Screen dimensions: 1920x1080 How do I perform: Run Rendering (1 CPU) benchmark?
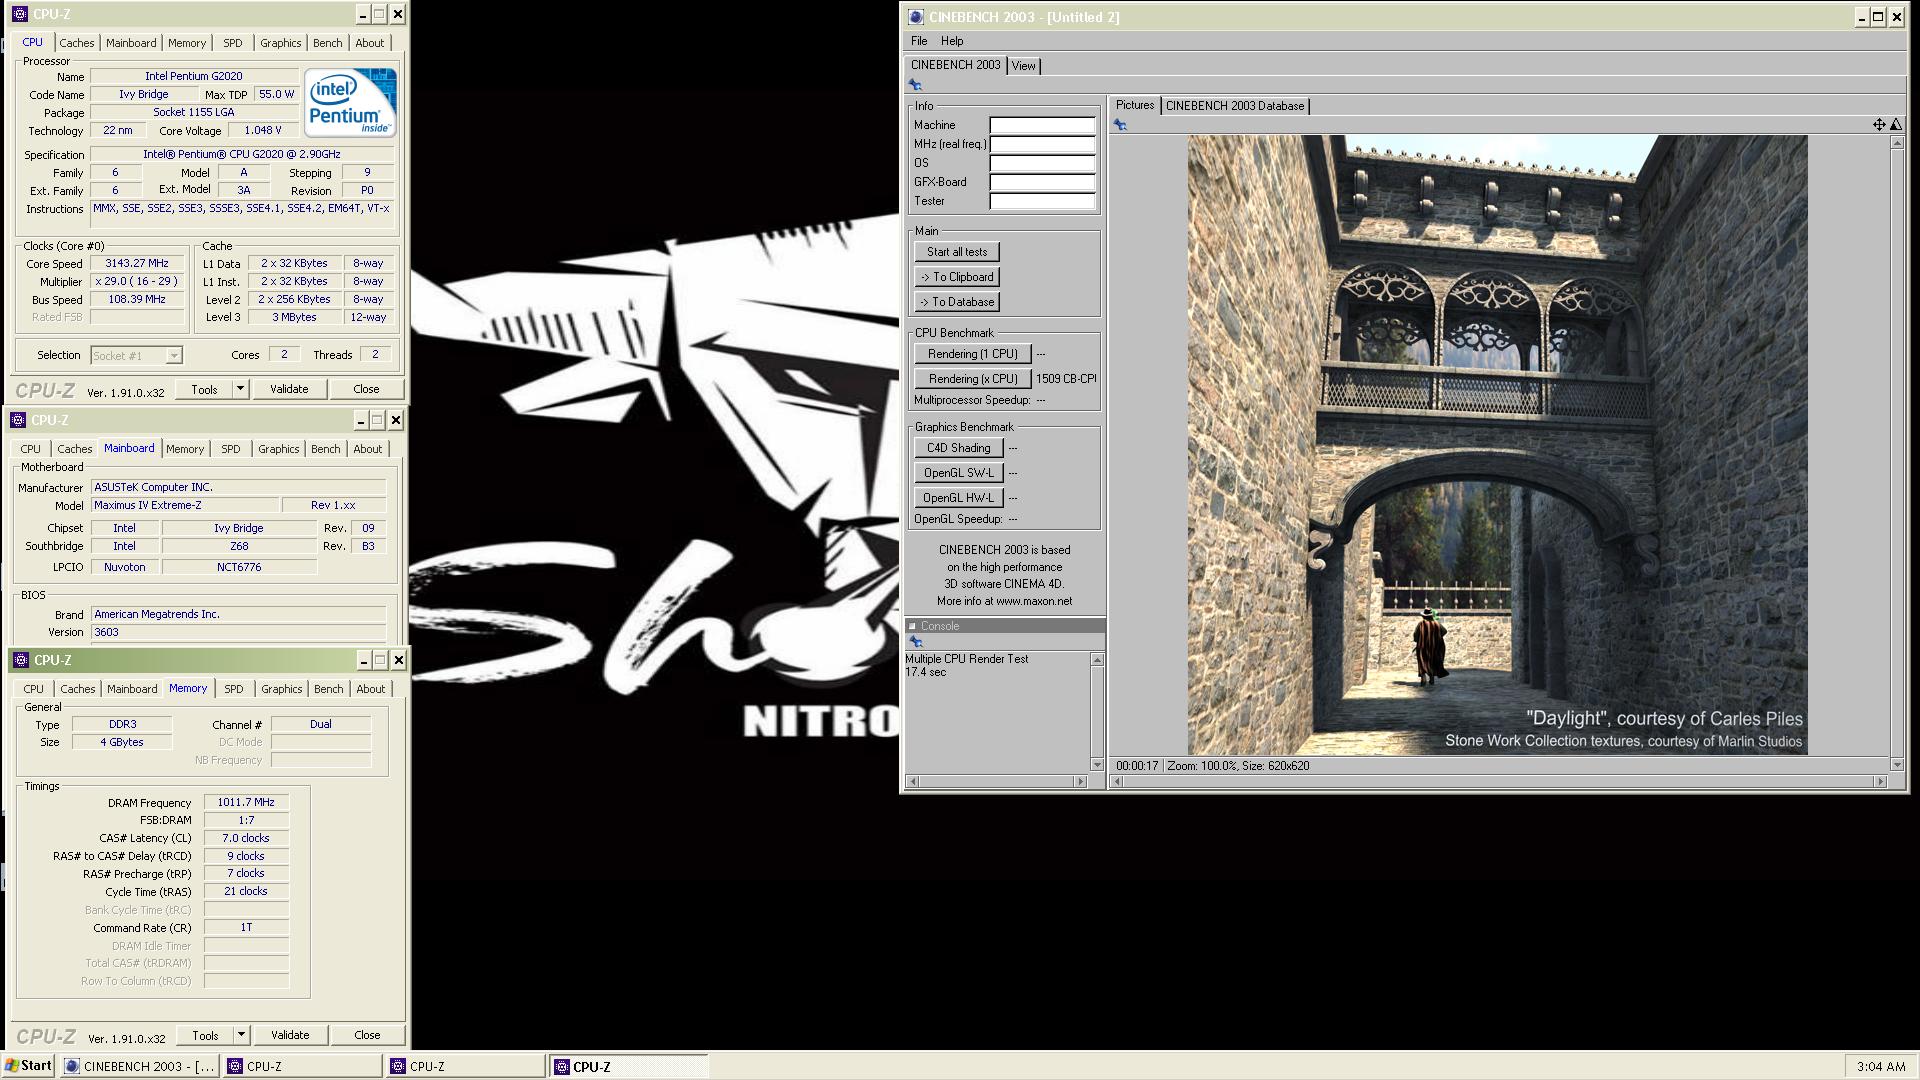tap(972, 354)
